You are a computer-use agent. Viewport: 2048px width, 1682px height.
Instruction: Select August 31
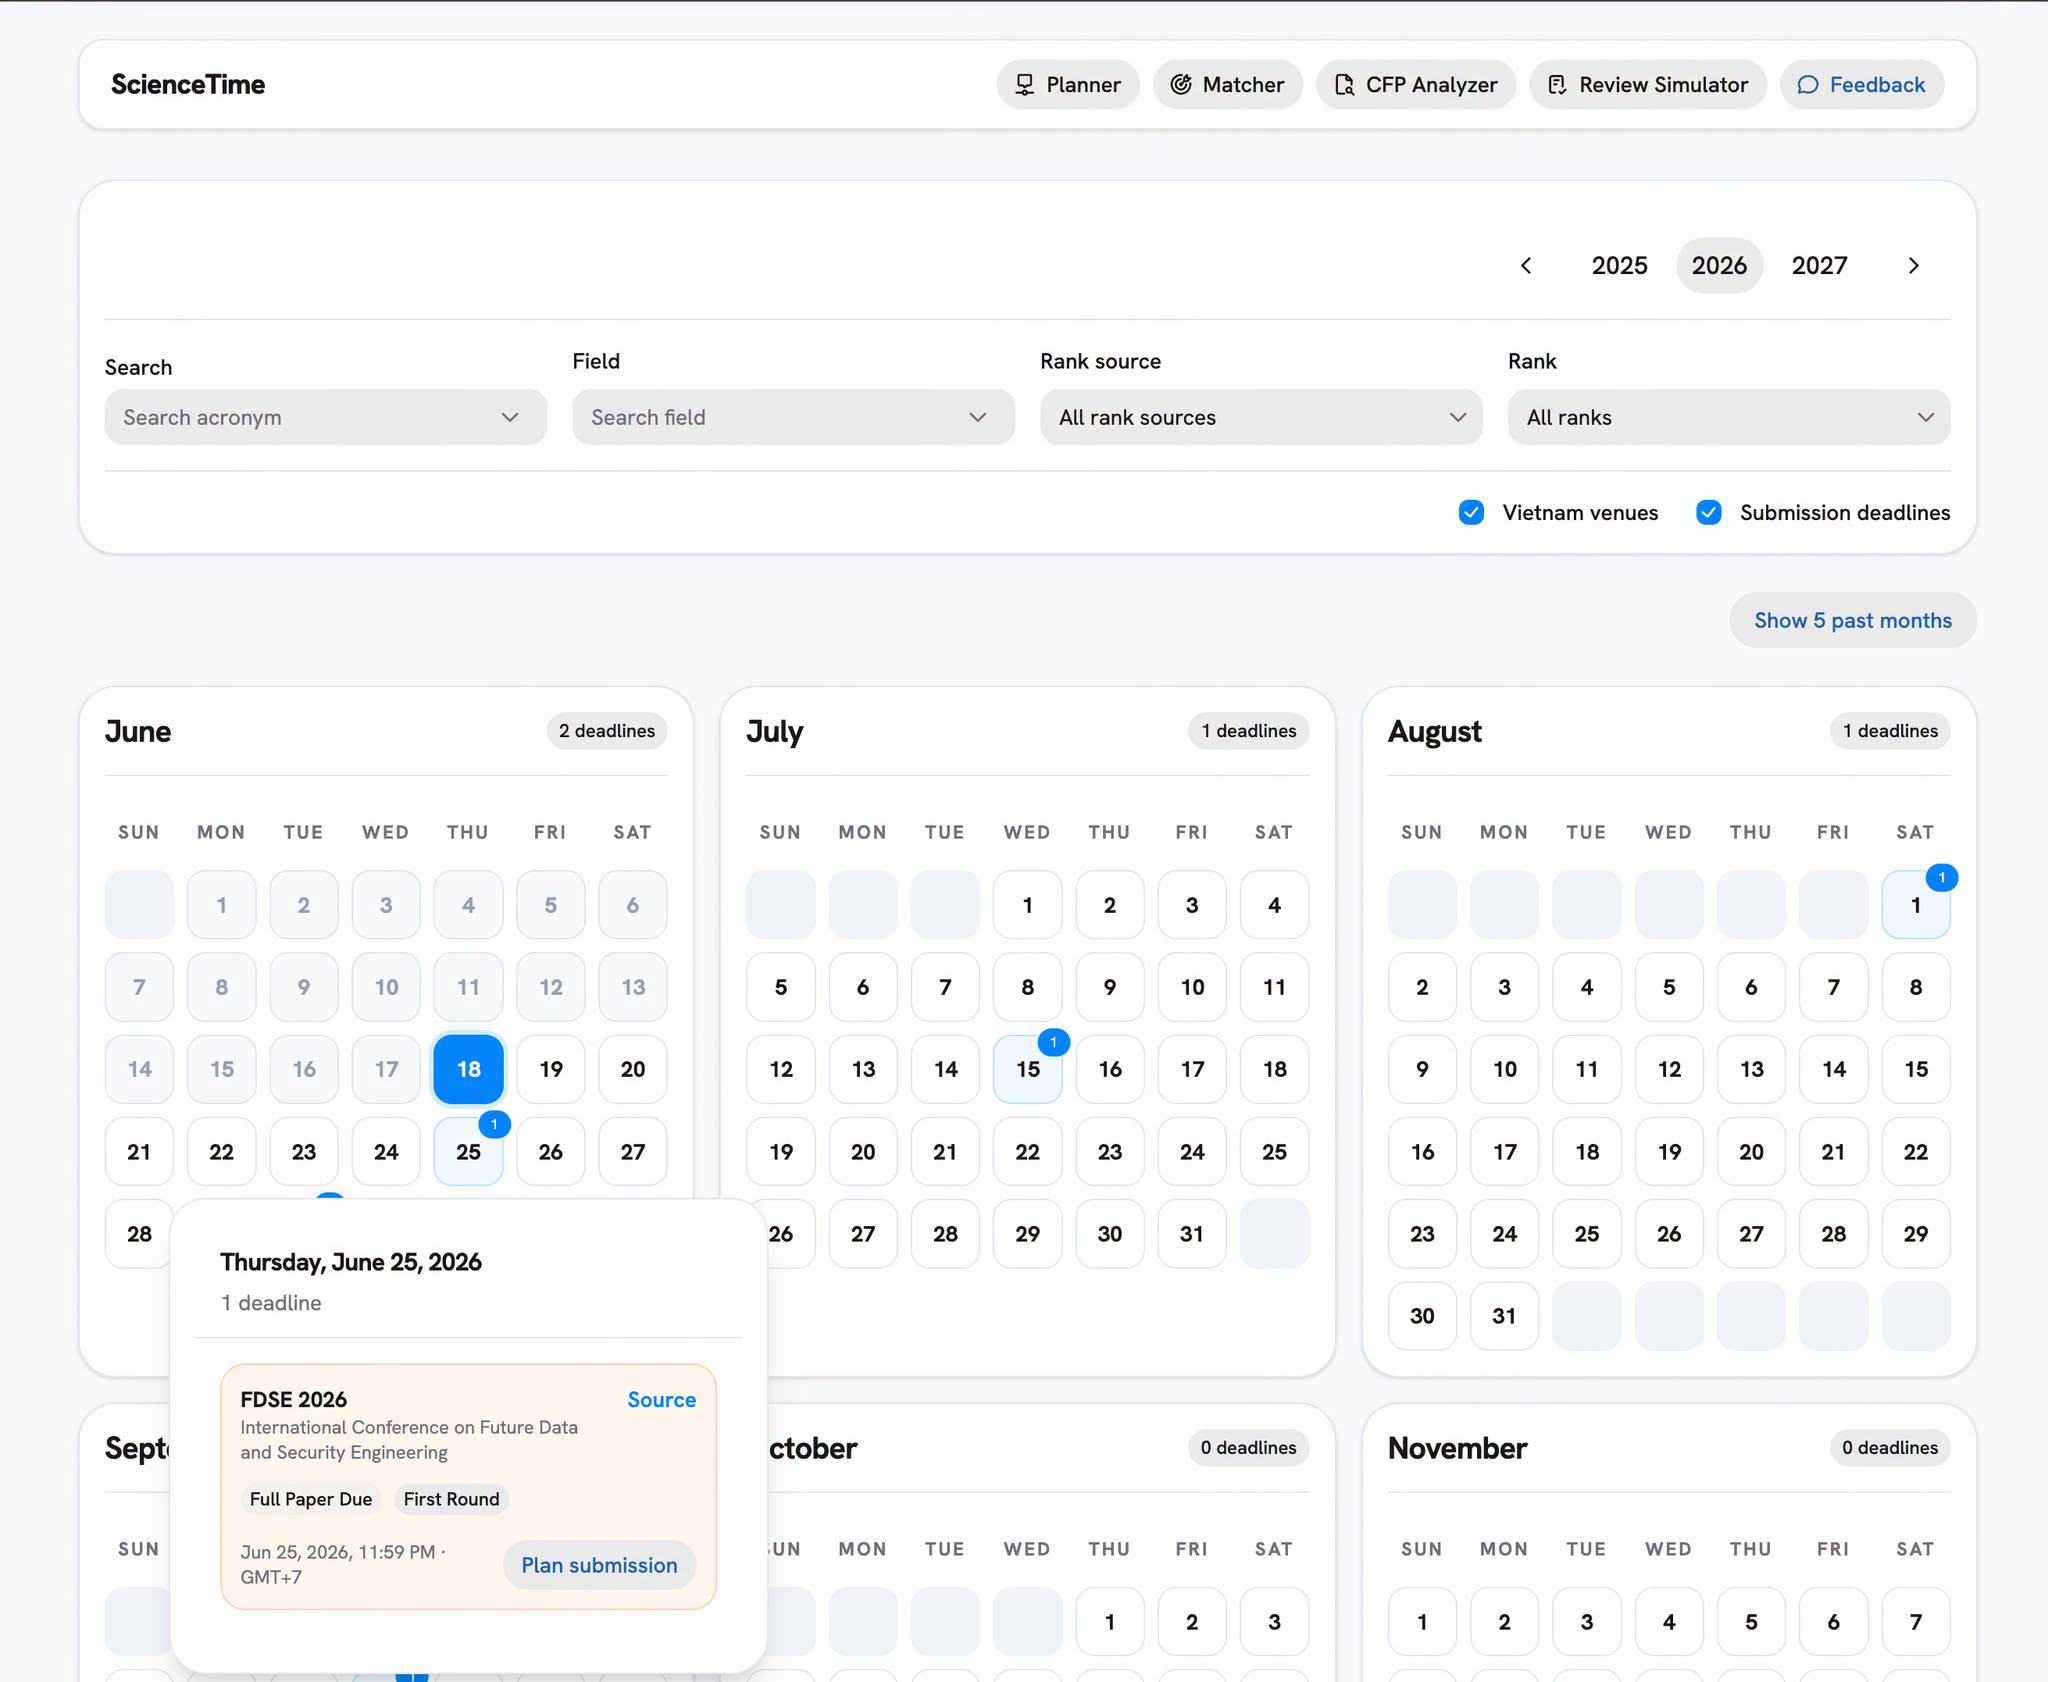[x=1504, y=1316]
